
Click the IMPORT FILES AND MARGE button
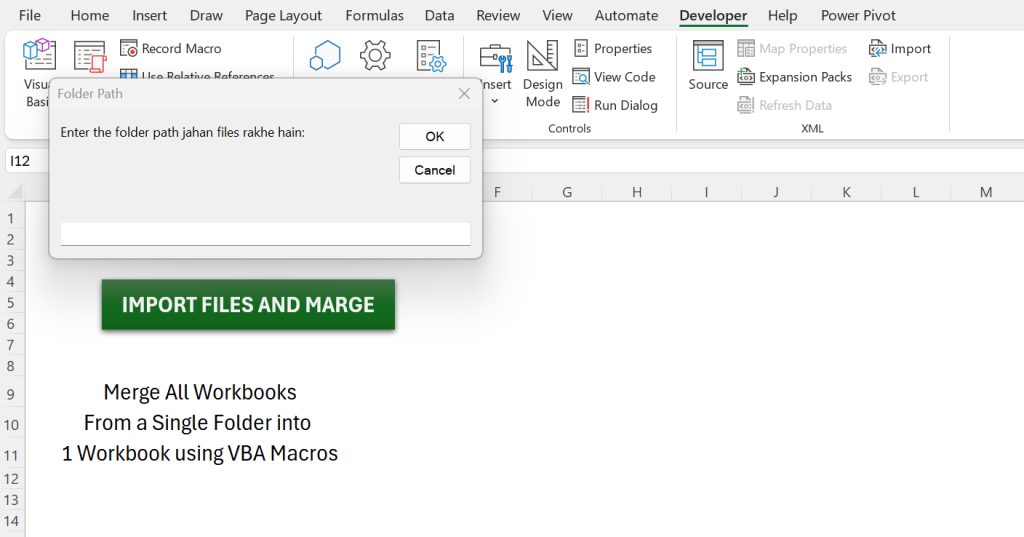[248, 304]
